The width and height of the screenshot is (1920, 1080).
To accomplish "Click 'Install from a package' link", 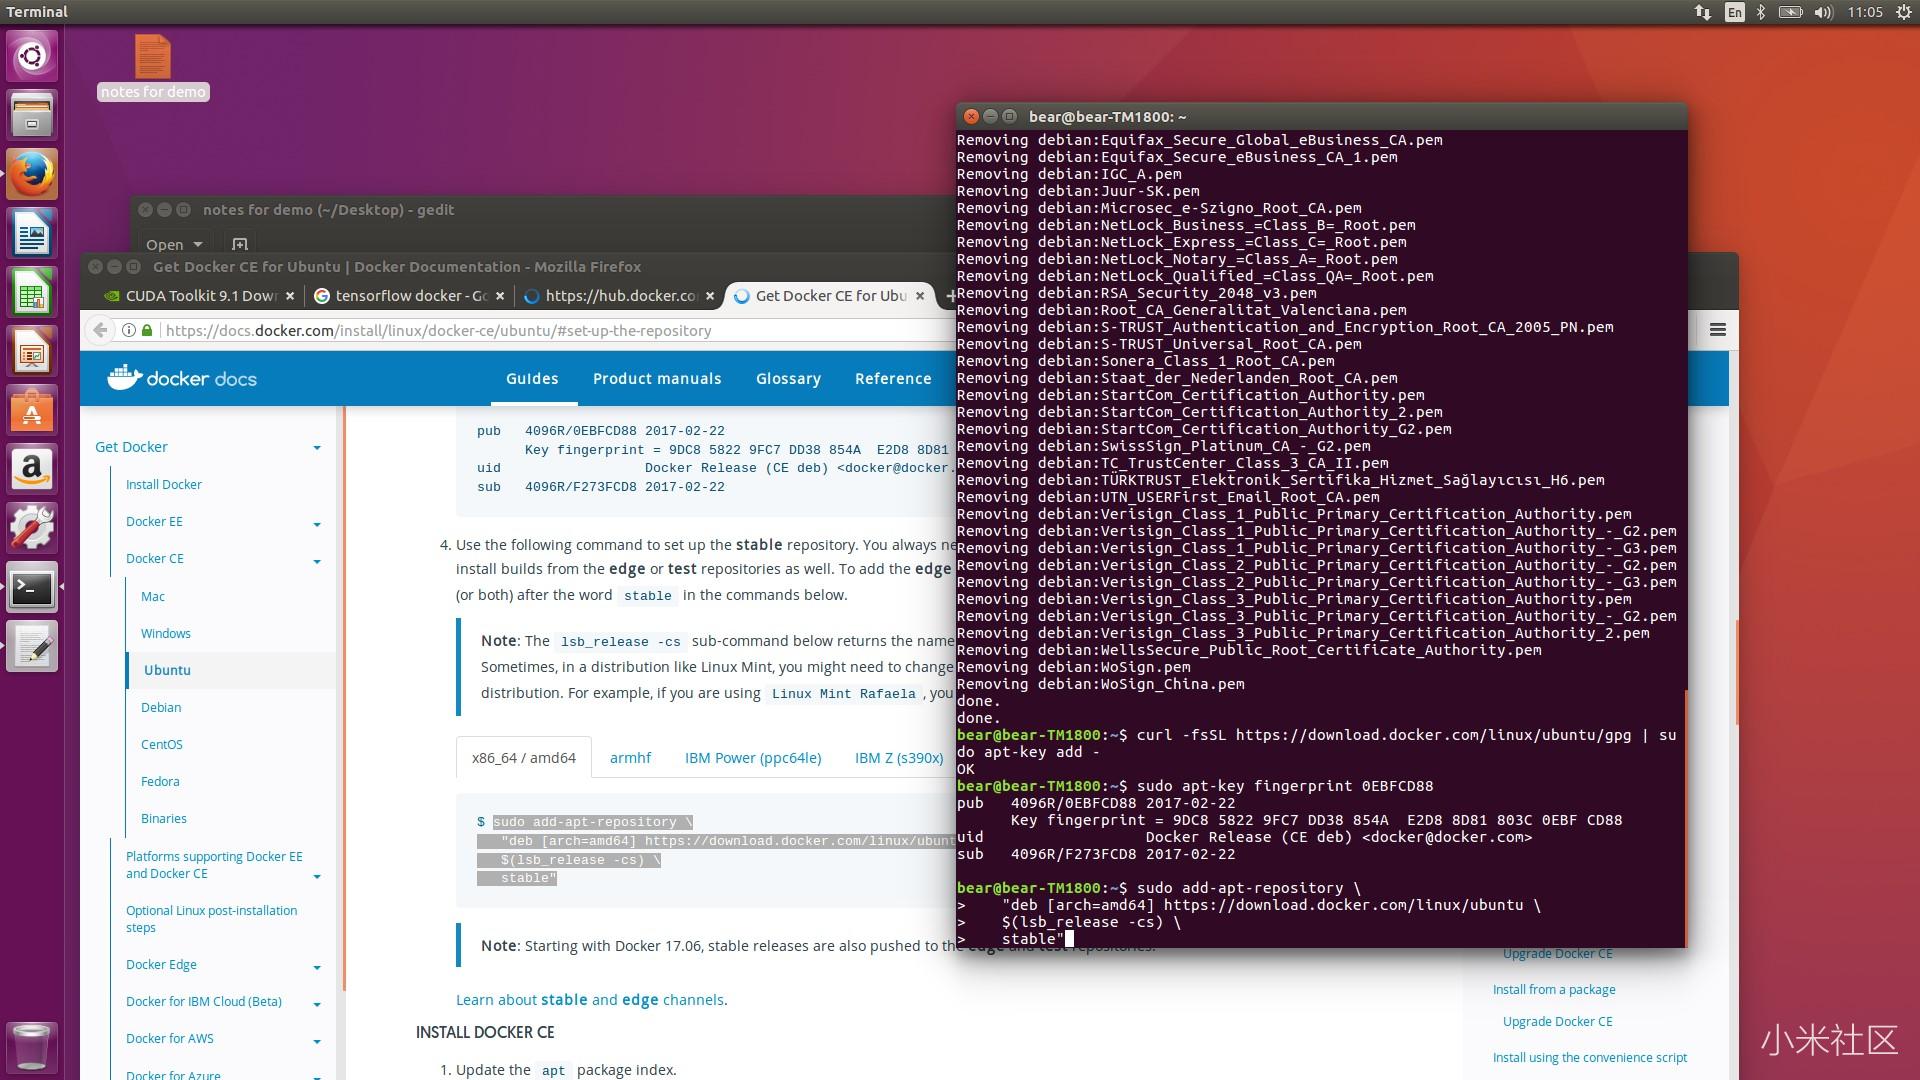I will click(x=1554, y=990).
